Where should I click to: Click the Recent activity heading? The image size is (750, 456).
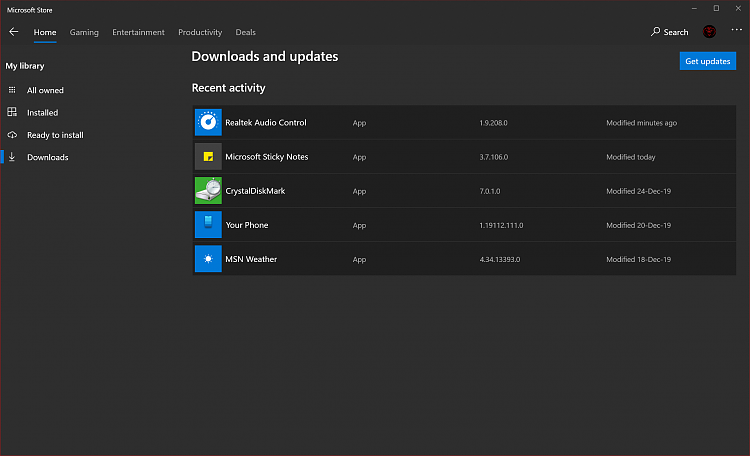[228, 88]
